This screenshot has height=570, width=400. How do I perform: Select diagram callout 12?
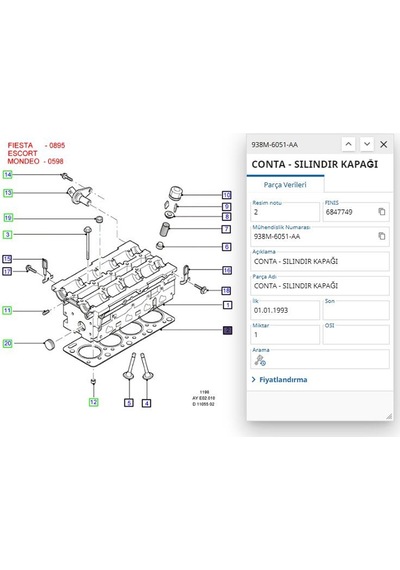(93, 402)
